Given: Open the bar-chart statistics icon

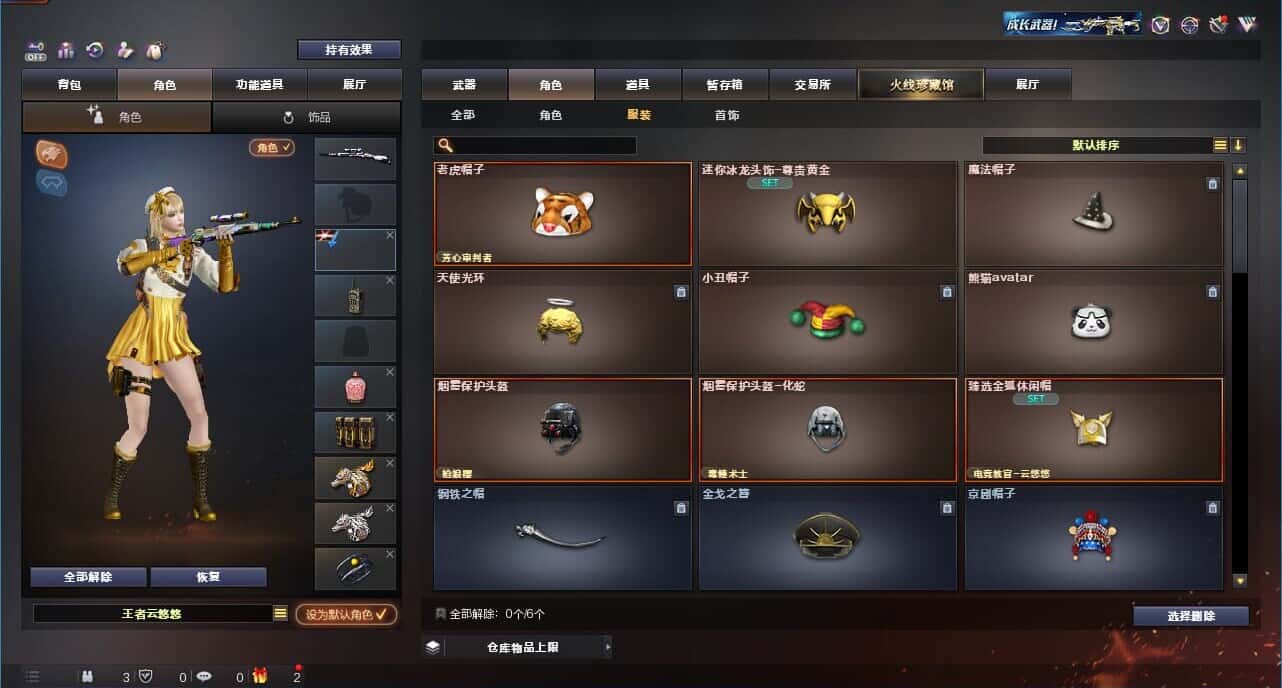Looking at the screenshot, I should 66,50.
